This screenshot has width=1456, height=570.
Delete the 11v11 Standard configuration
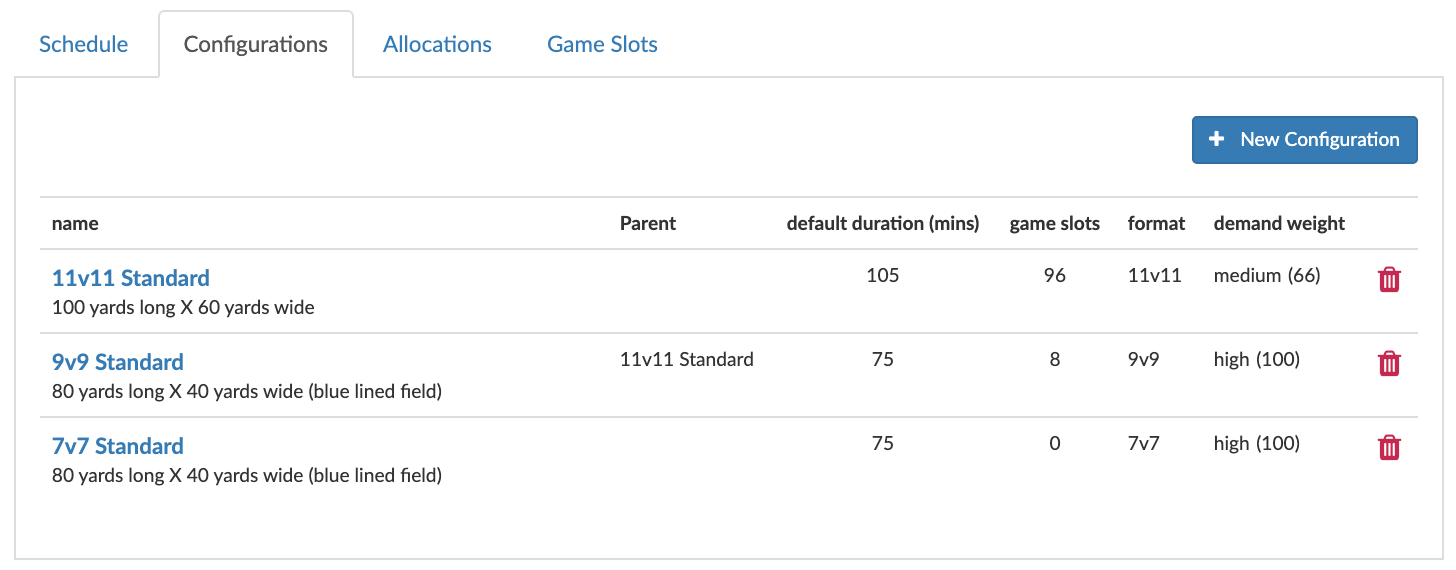click(1389, 280)
